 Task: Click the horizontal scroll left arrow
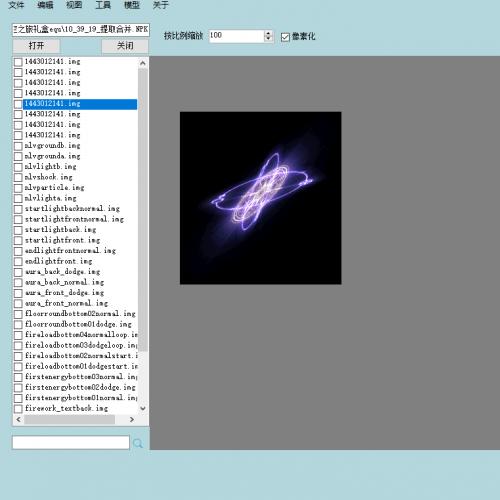coord(19,419)
